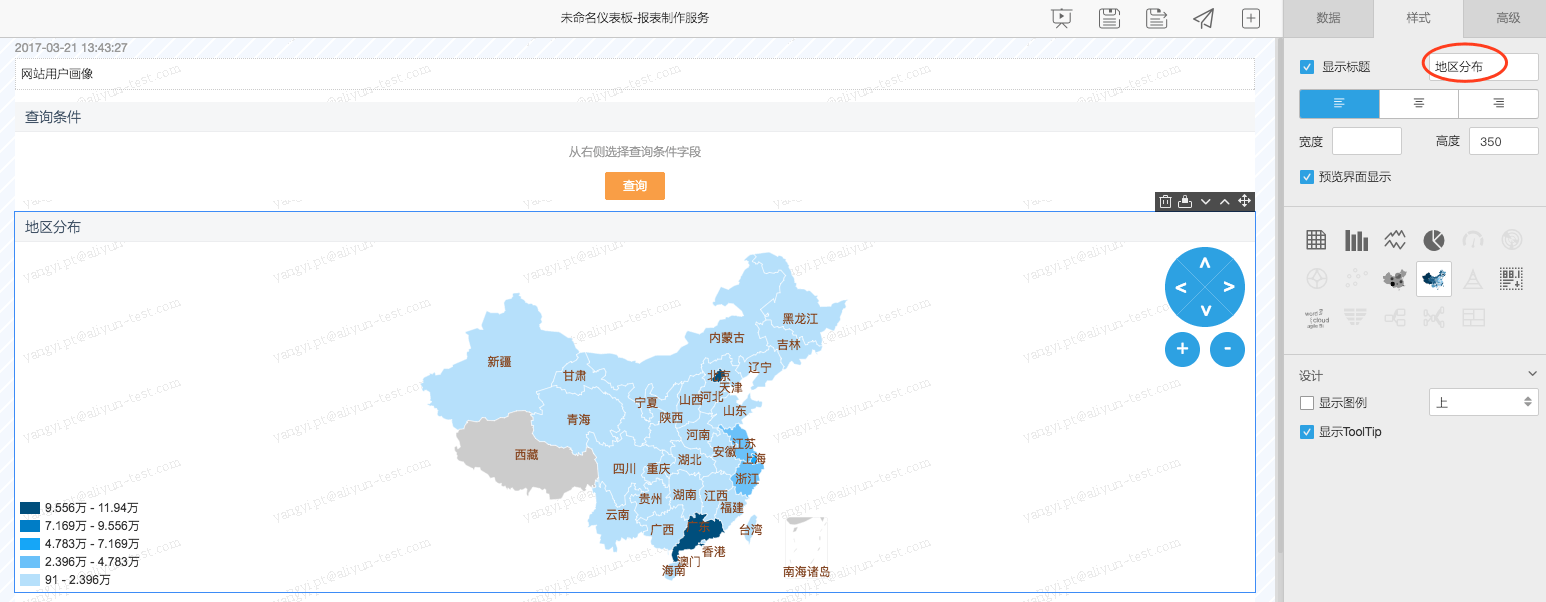Switch the chart type to bar chart
Viewport: 1546px width, 602px height.
[x=1355, y=240]
